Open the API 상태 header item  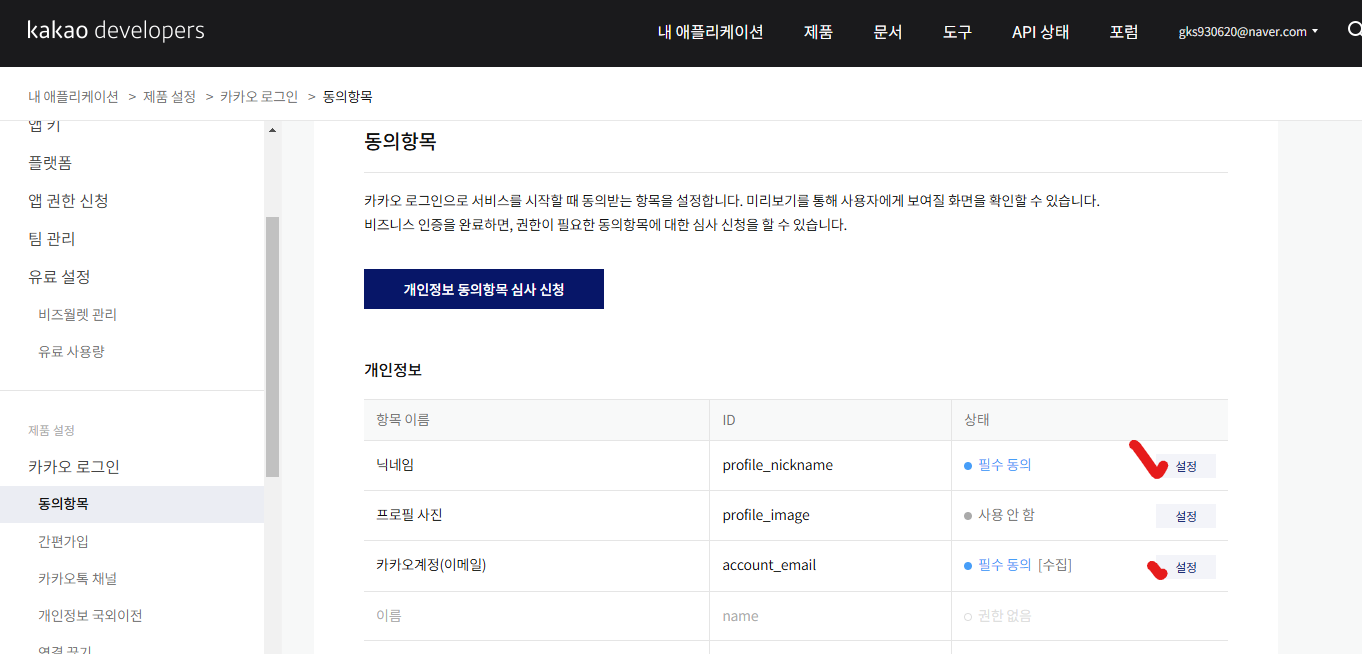(x=1040, y=32)
